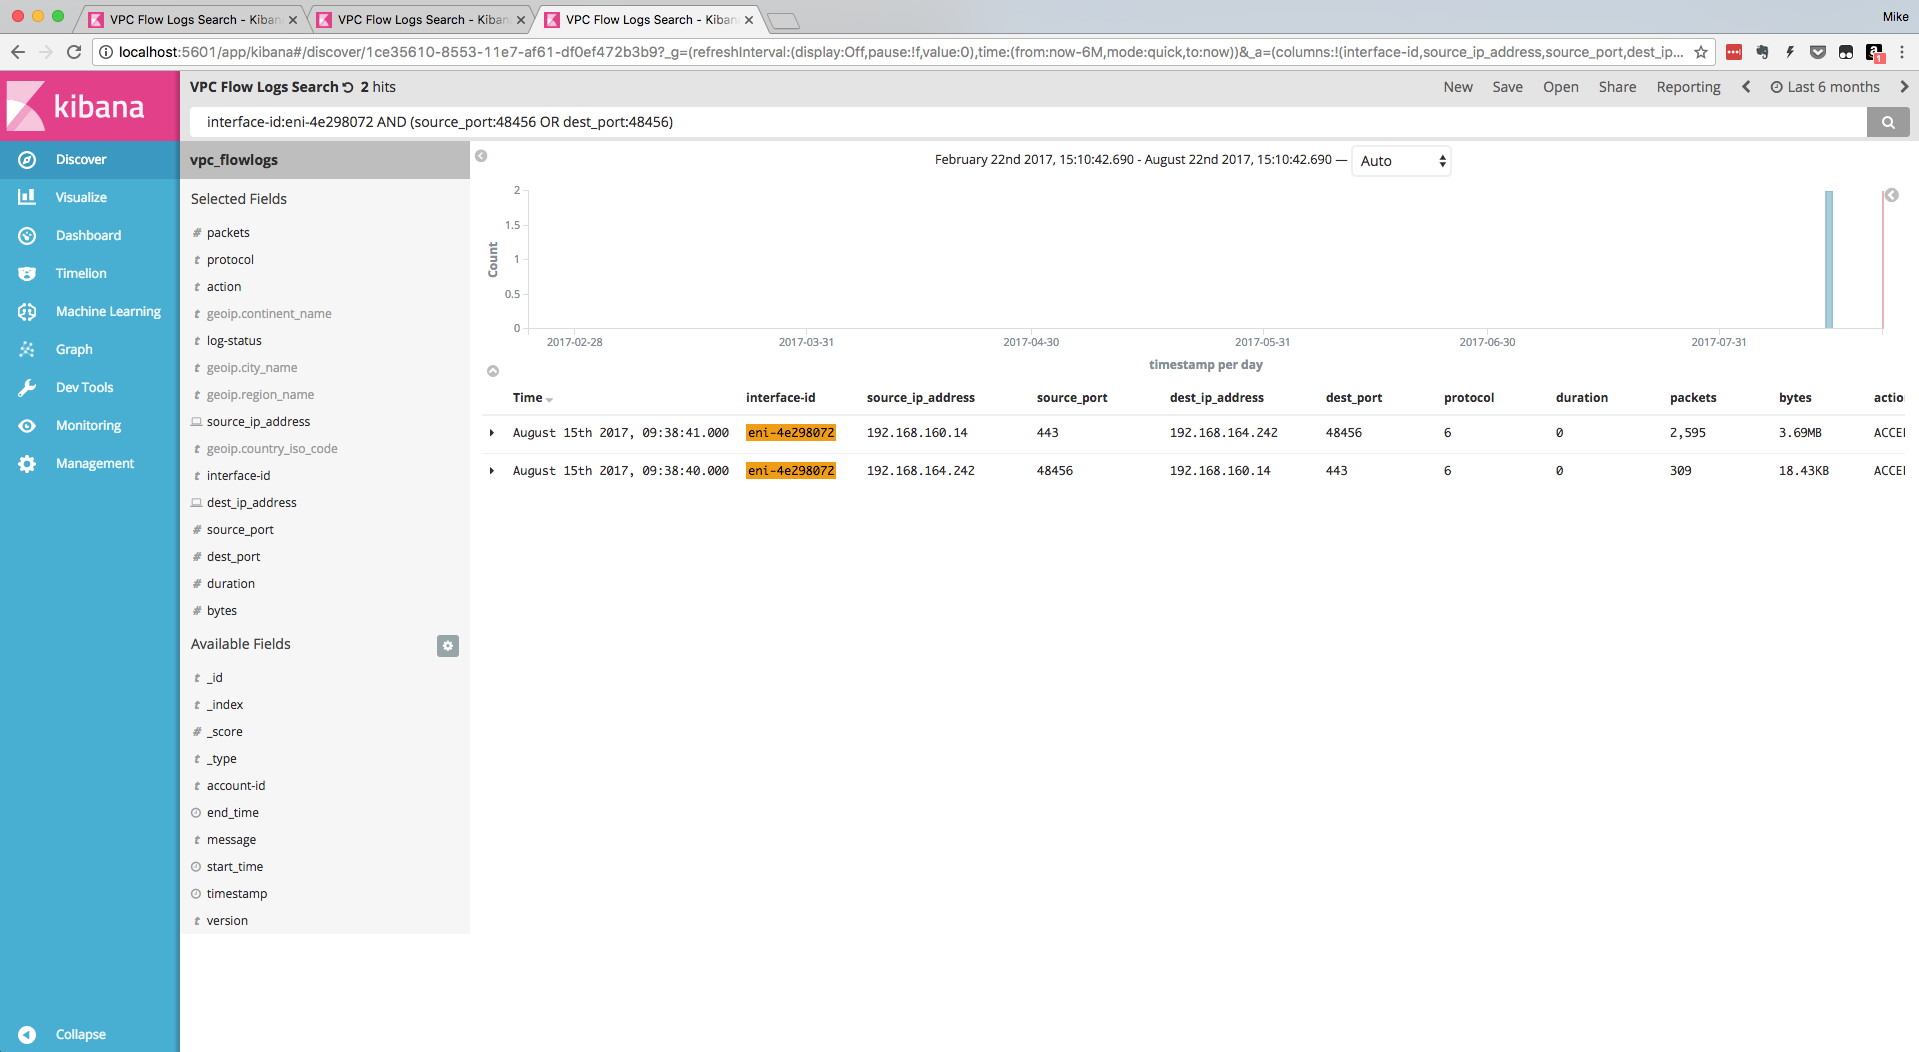Click the bytes column header
This screenshot has width=1919, height=1052.
tap(1795, 398)
